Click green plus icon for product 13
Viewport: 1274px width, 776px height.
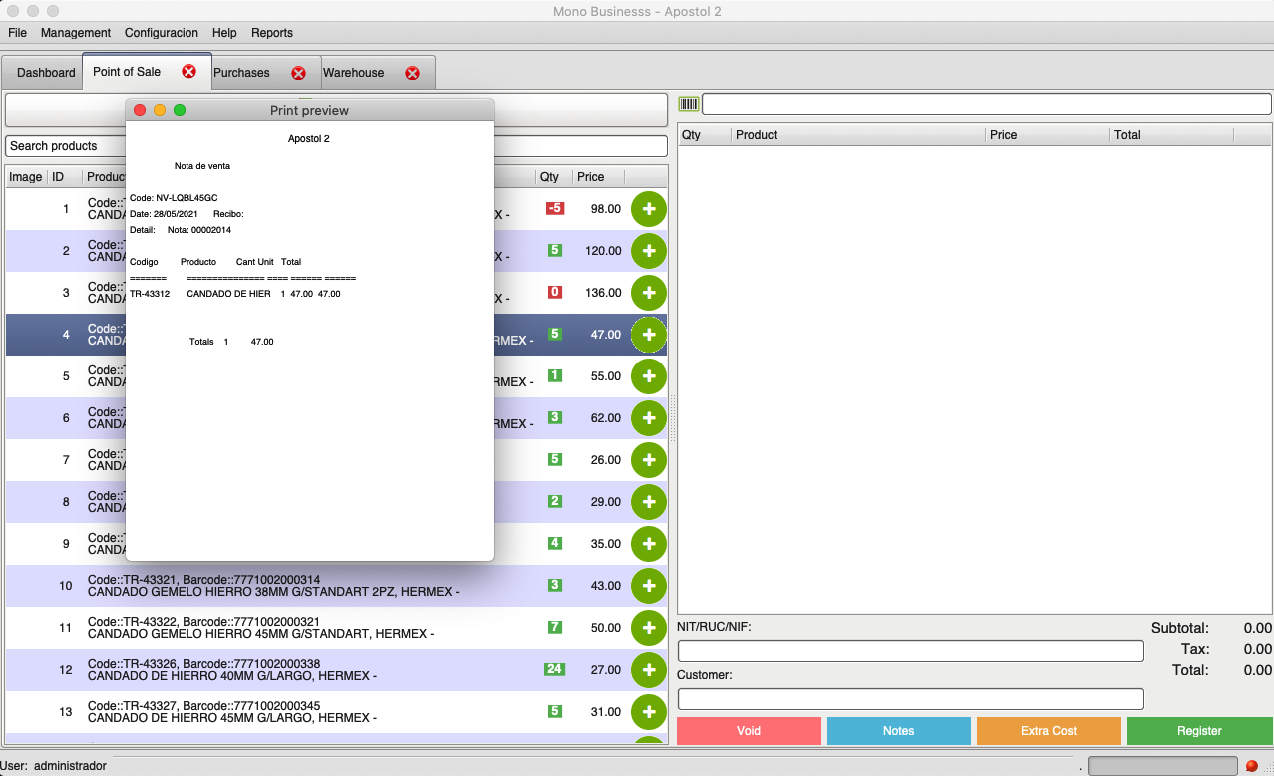coord(648,712)
